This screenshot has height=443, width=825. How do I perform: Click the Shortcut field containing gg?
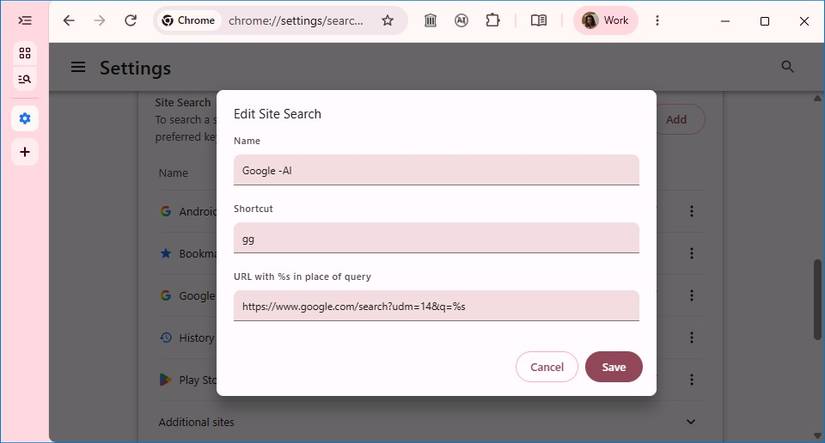(x=436, y=238)
